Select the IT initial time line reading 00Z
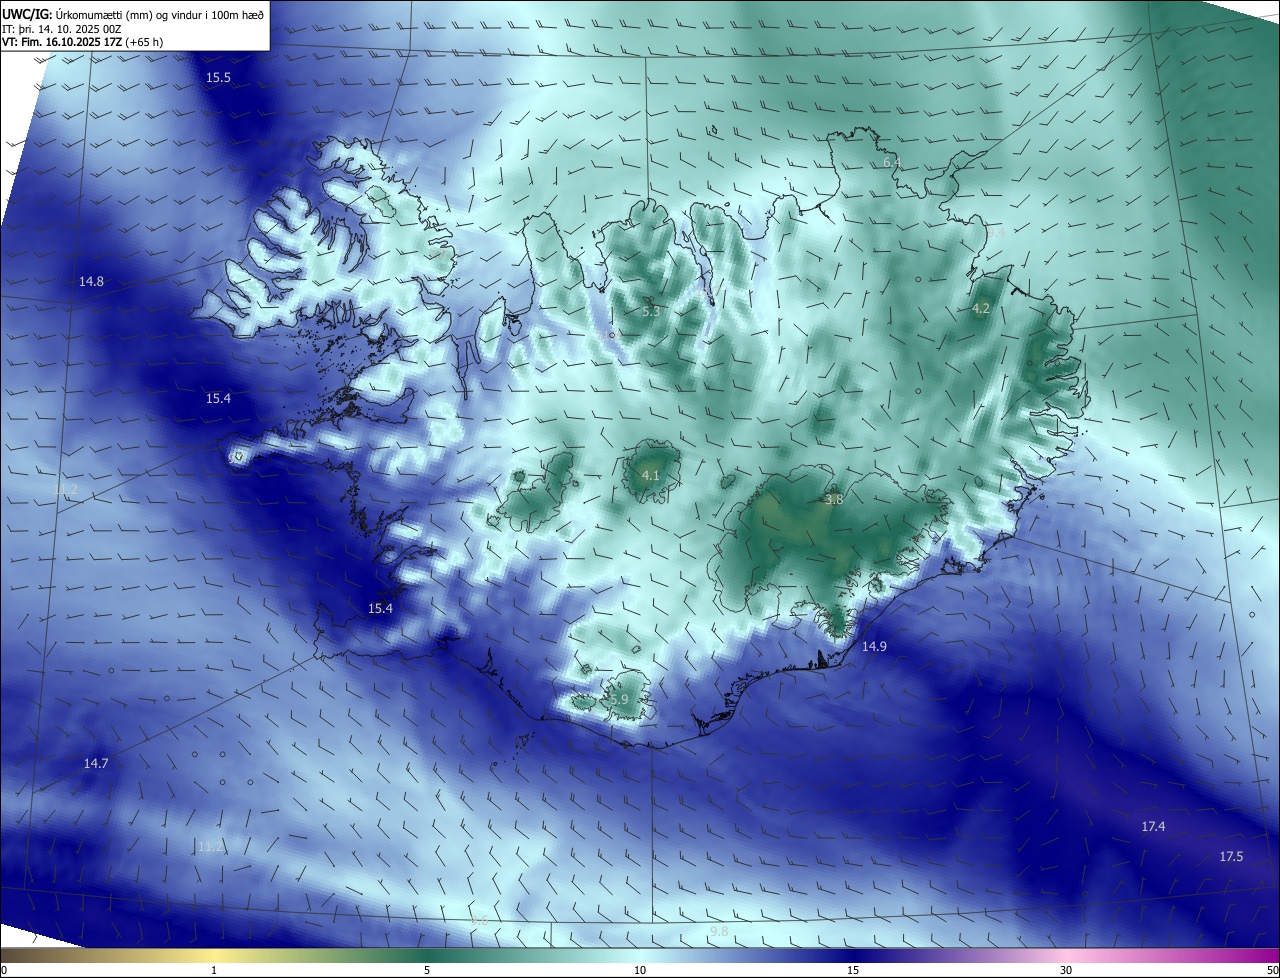Screen dimensions: 1280x978 click(x=61, y=28)
